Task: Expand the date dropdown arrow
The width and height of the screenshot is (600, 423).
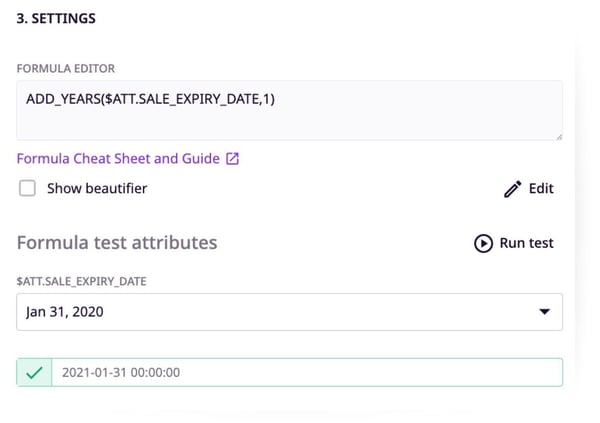Action: coord(545,312)
